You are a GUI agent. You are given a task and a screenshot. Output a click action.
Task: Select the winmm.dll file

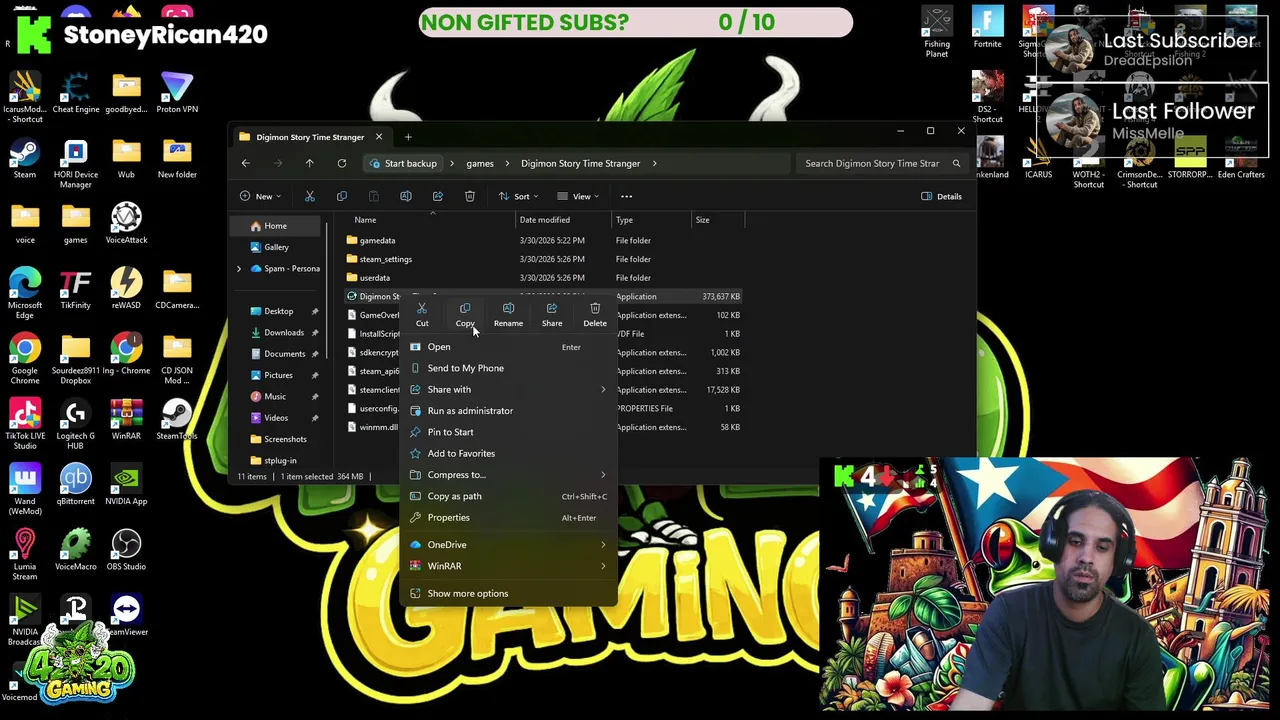(x=377, y=427)
